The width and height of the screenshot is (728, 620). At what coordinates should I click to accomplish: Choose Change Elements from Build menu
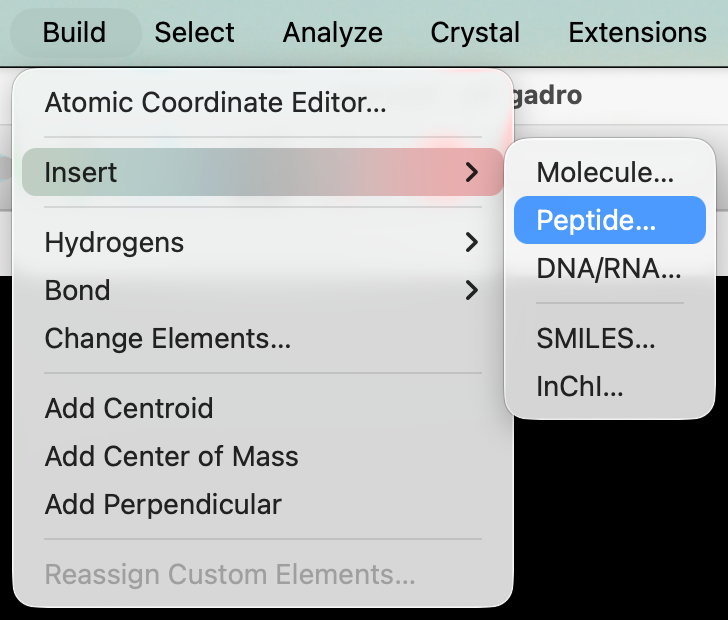coord(168,339)
